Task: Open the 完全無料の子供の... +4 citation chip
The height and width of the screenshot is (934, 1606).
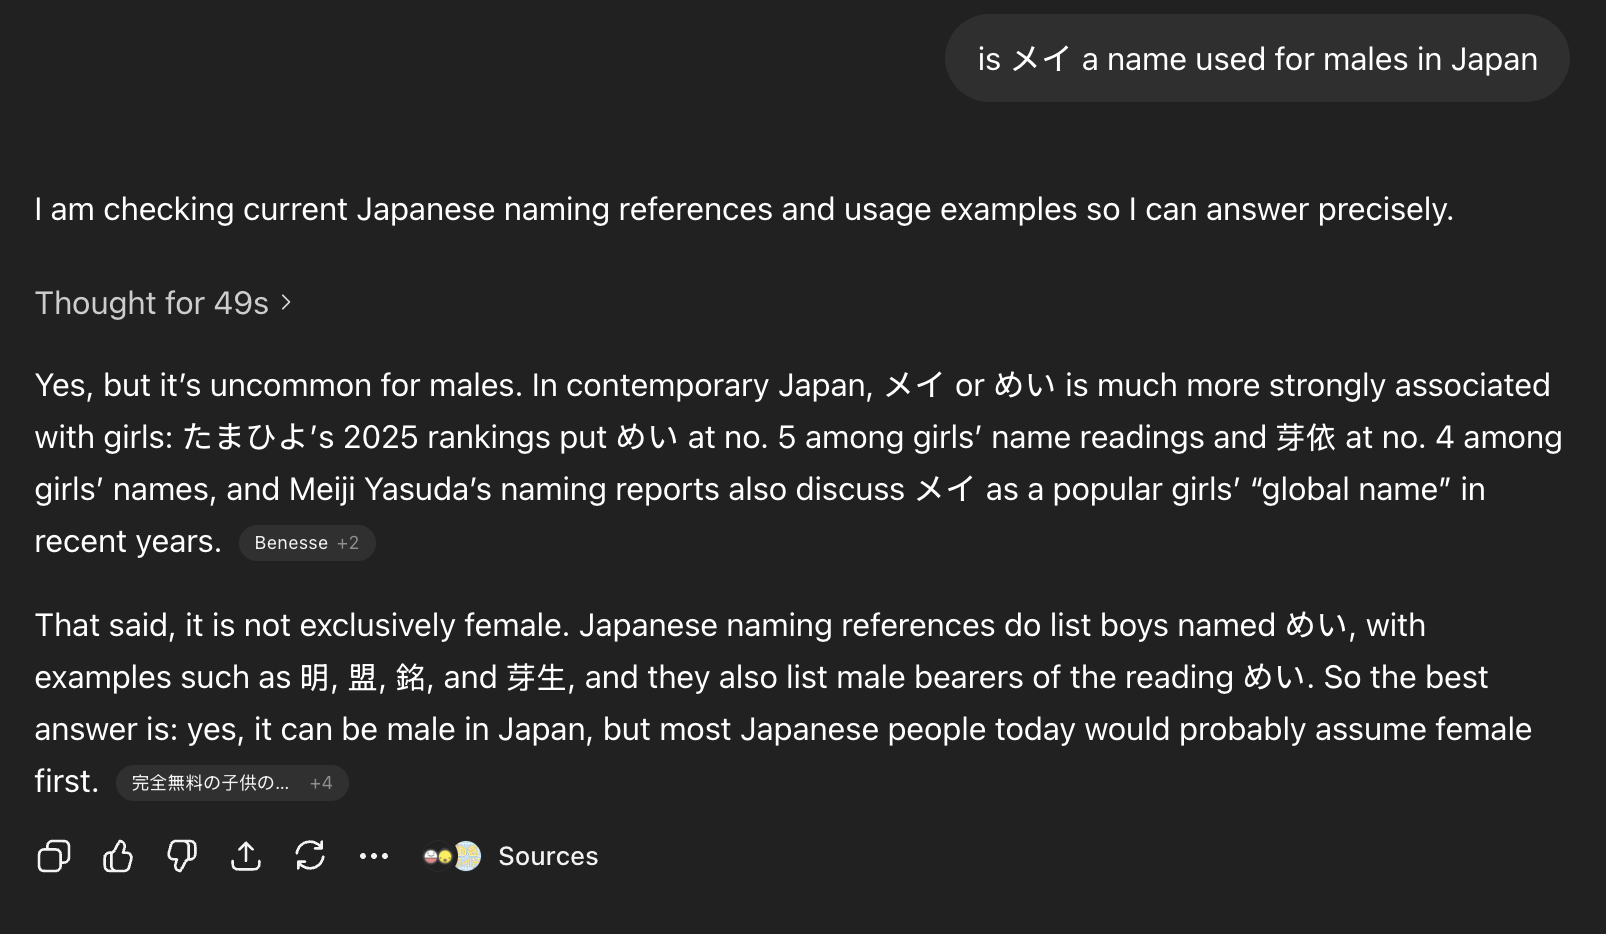Action: [x=232, y=783]
